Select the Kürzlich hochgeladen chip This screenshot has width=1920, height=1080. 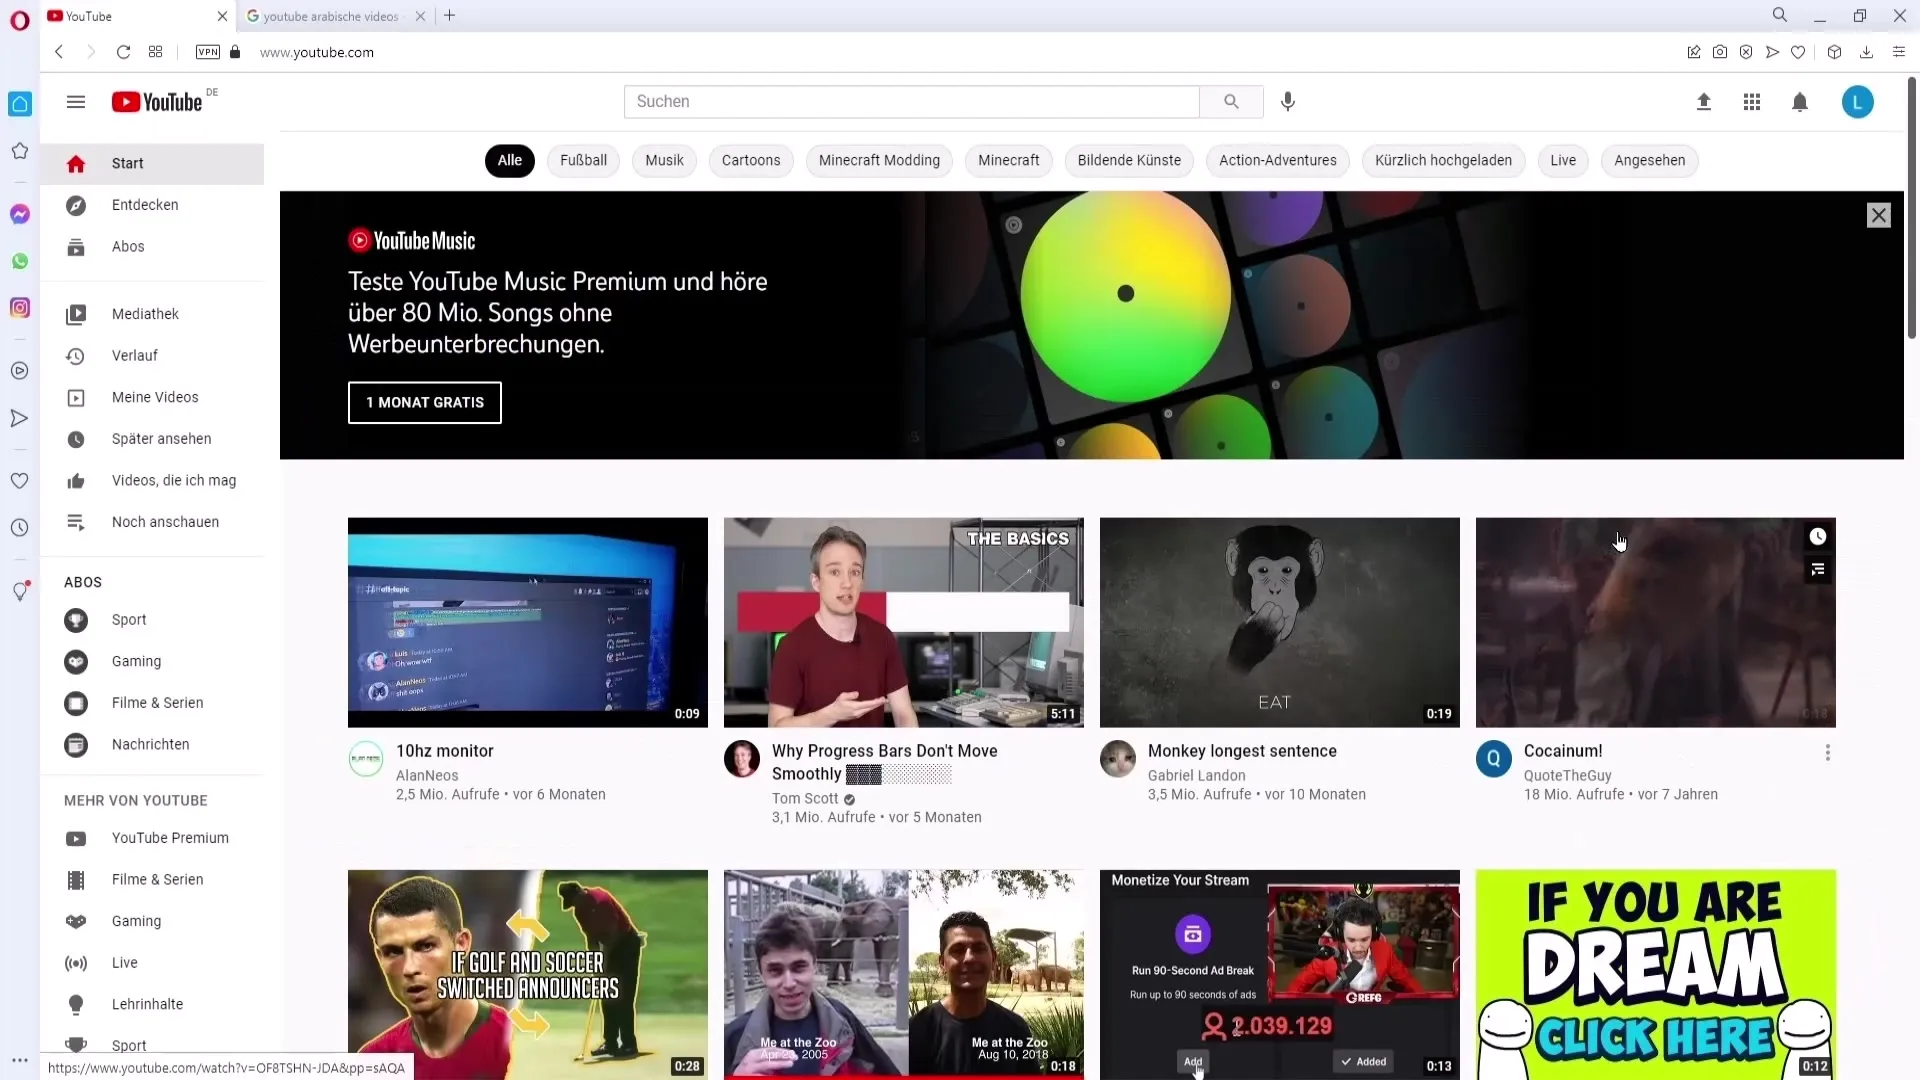click(1443, 161)
